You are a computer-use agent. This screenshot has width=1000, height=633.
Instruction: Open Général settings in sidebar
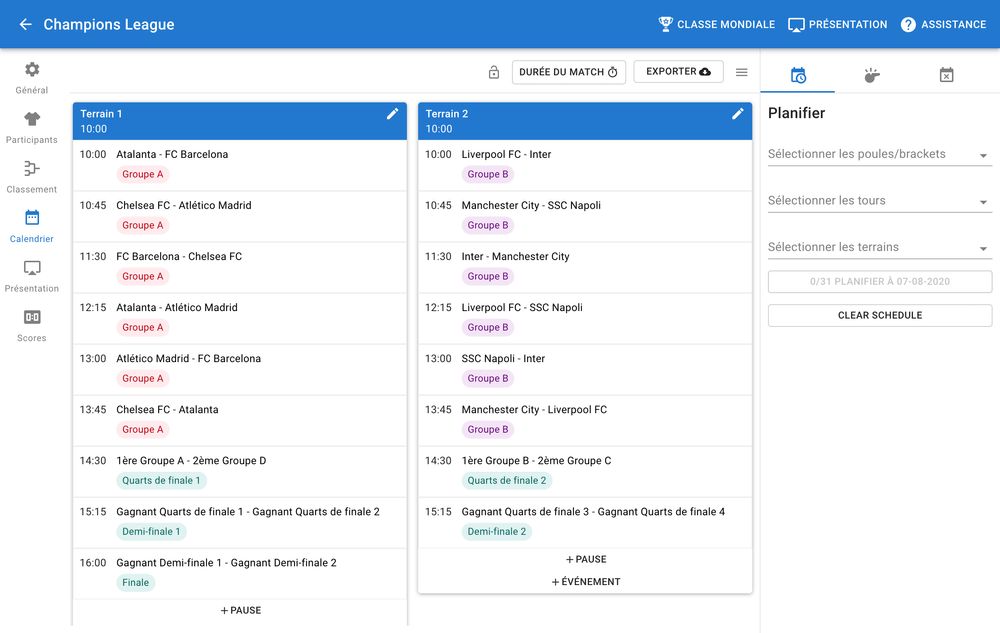point(32,78)
